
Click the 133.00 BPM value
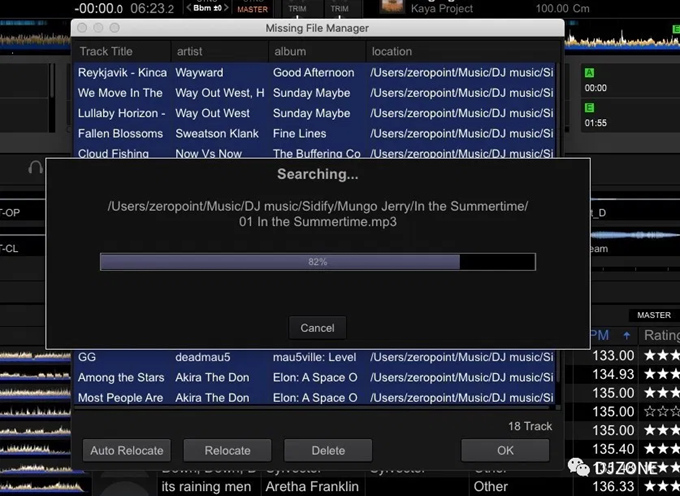pos(613,356)
